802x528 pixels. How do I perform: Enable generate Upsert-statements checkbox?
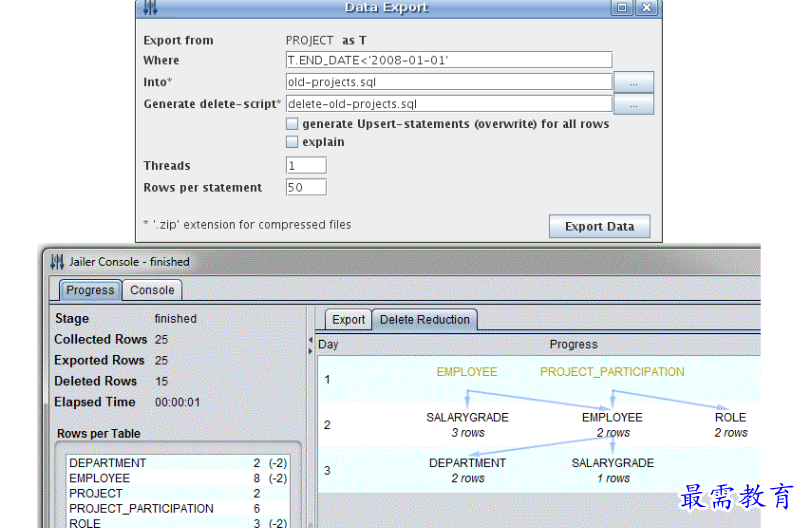point(292,124)
